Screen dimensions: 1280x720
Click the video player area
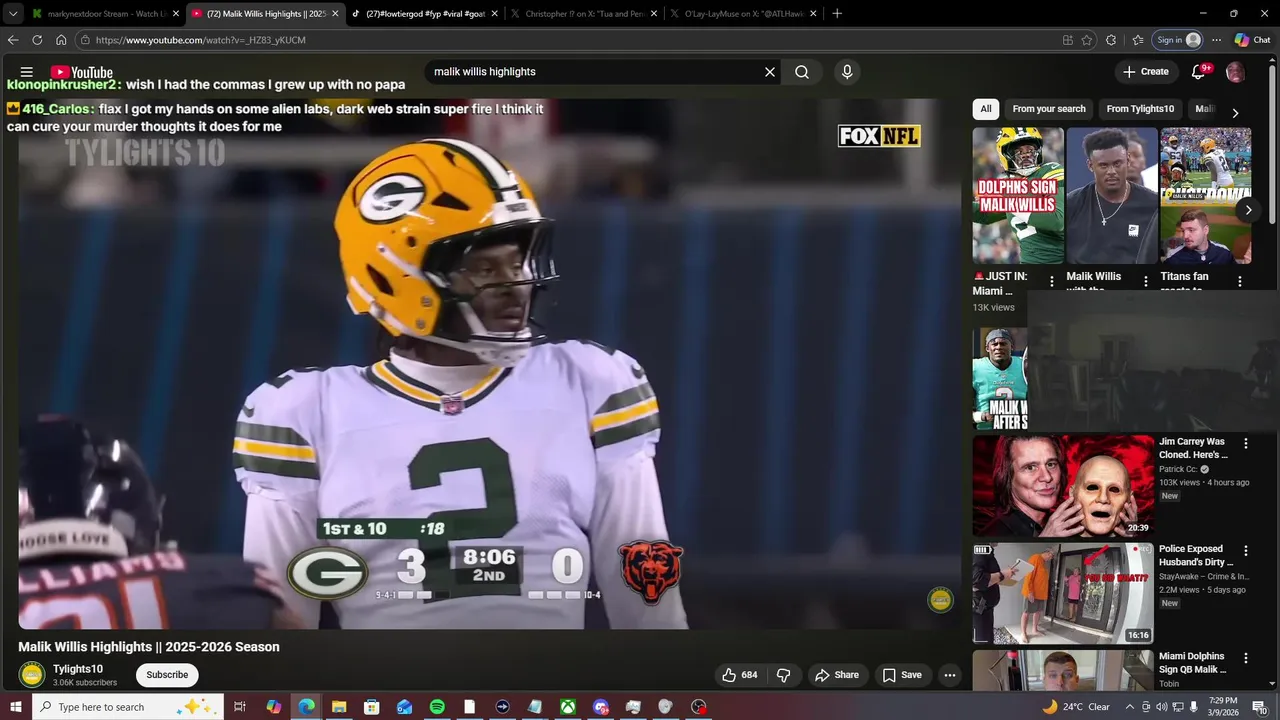(489, 364)
